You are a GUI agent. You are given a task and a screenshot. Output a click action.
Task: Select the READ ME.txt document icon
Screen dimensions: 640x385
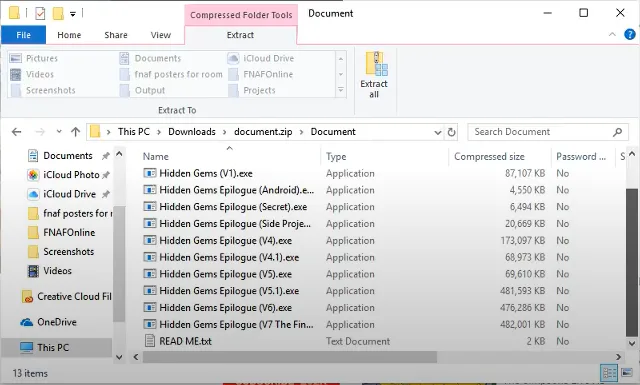pyautogui.click(x=150, y=340)
